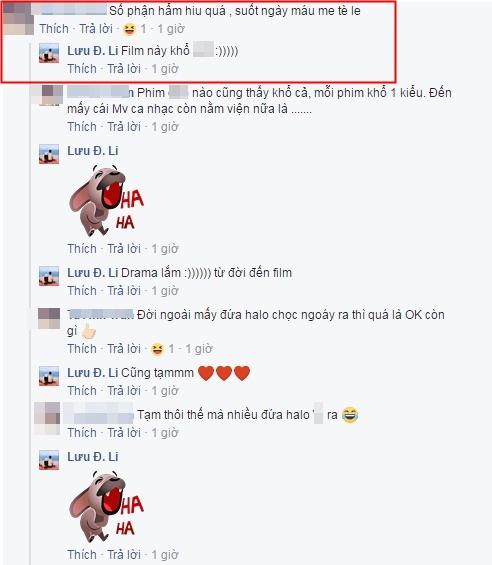Click blurred avatar of top commenter
The width and height of the screenshot is (492, 565).
(17, 18)
